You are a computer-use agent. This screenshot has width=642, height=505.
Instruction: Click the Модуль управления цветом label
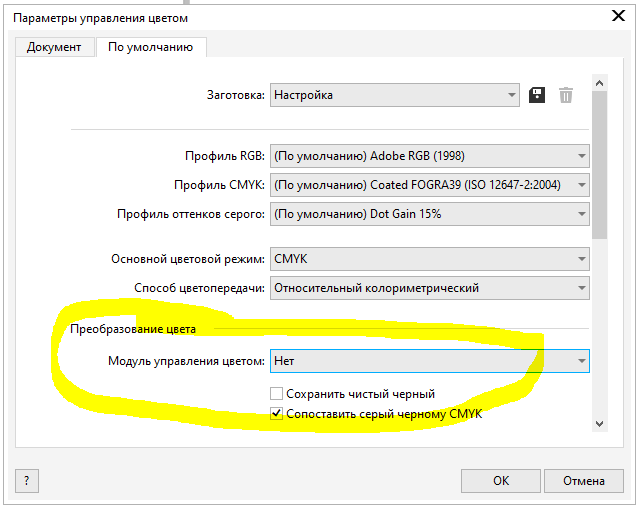pos(186,361)
